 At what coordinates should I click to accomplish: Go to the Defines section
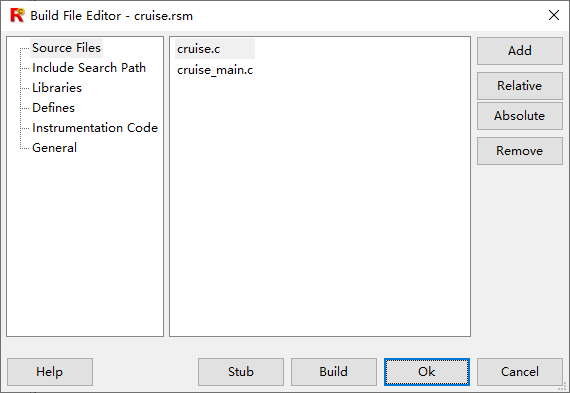(x=53, y=108)
